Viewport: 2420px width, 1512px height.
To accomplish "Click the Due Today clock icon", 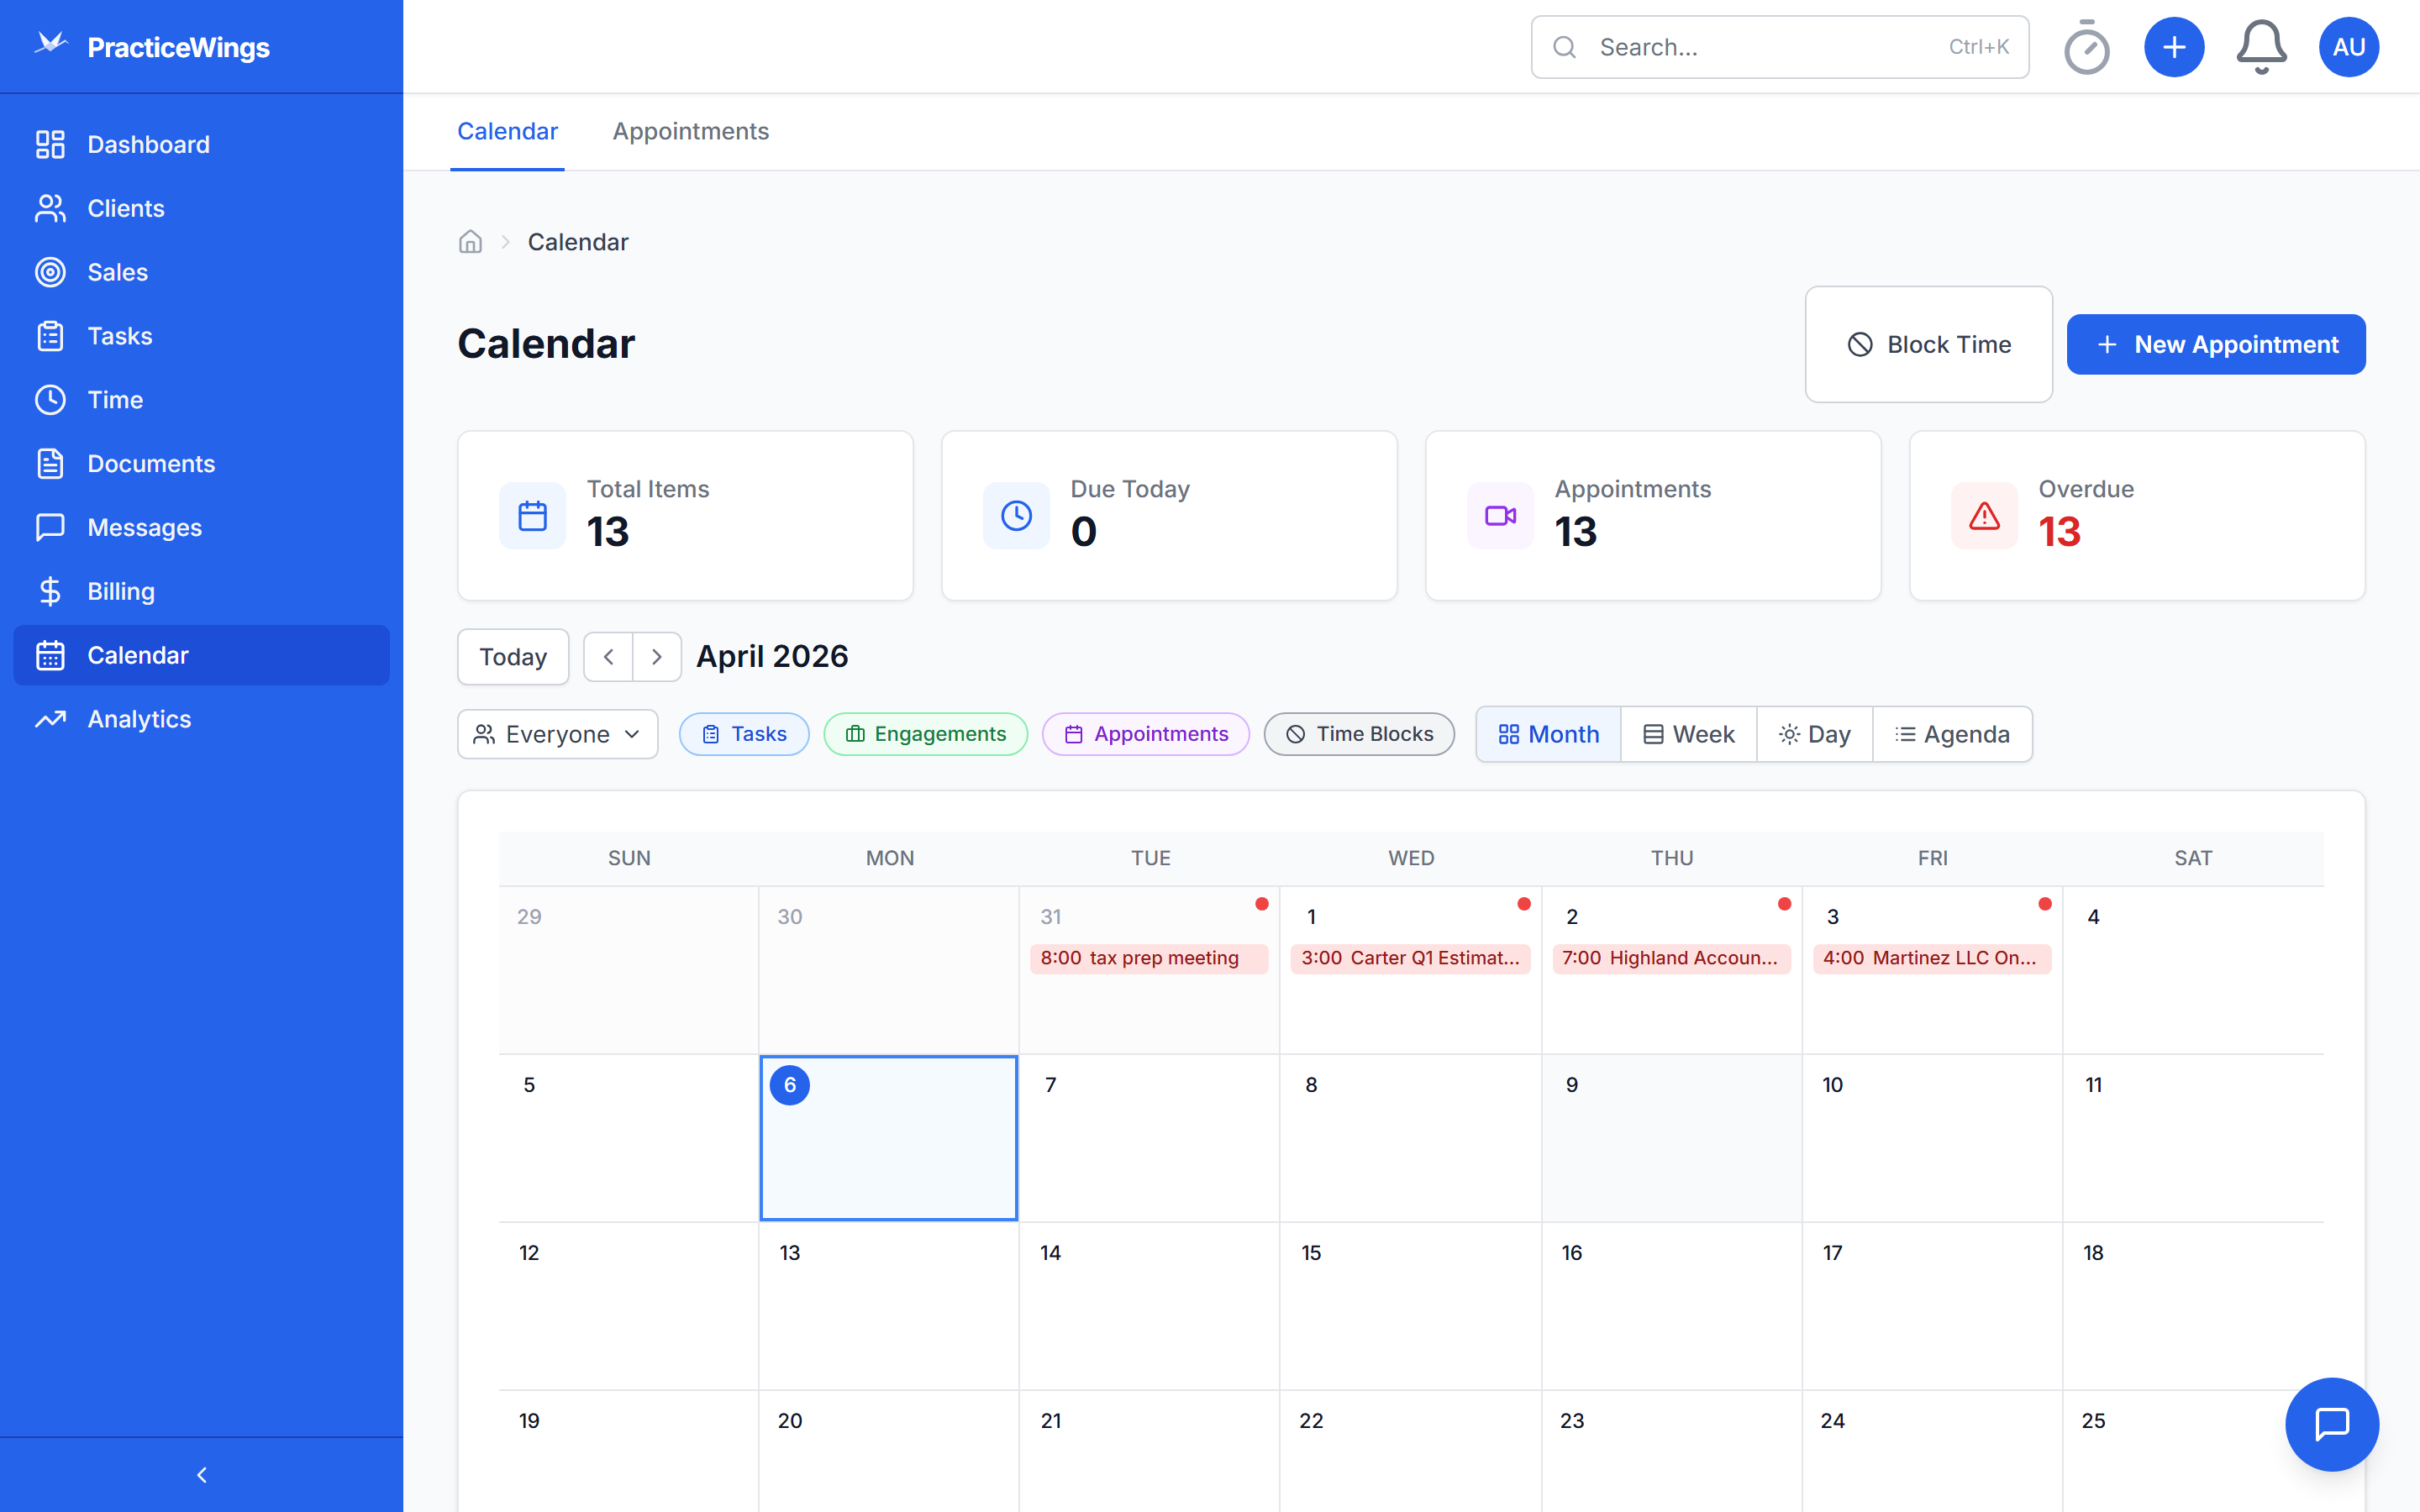I will tap(1017, 516).
